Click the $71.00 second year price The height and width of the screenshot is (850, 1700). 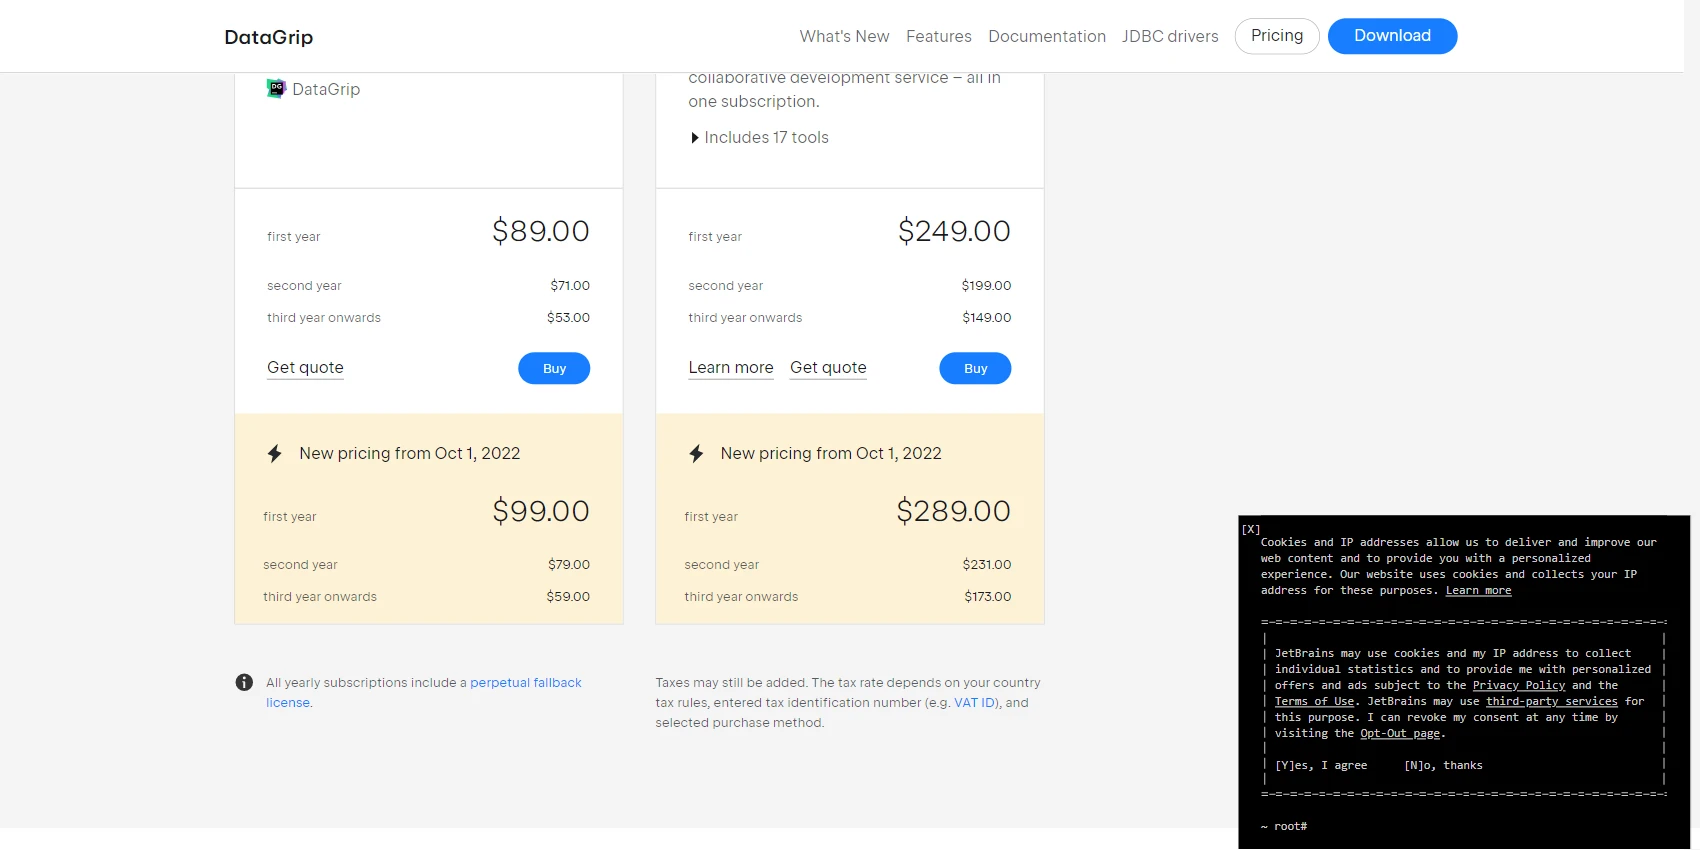[570, 286]
